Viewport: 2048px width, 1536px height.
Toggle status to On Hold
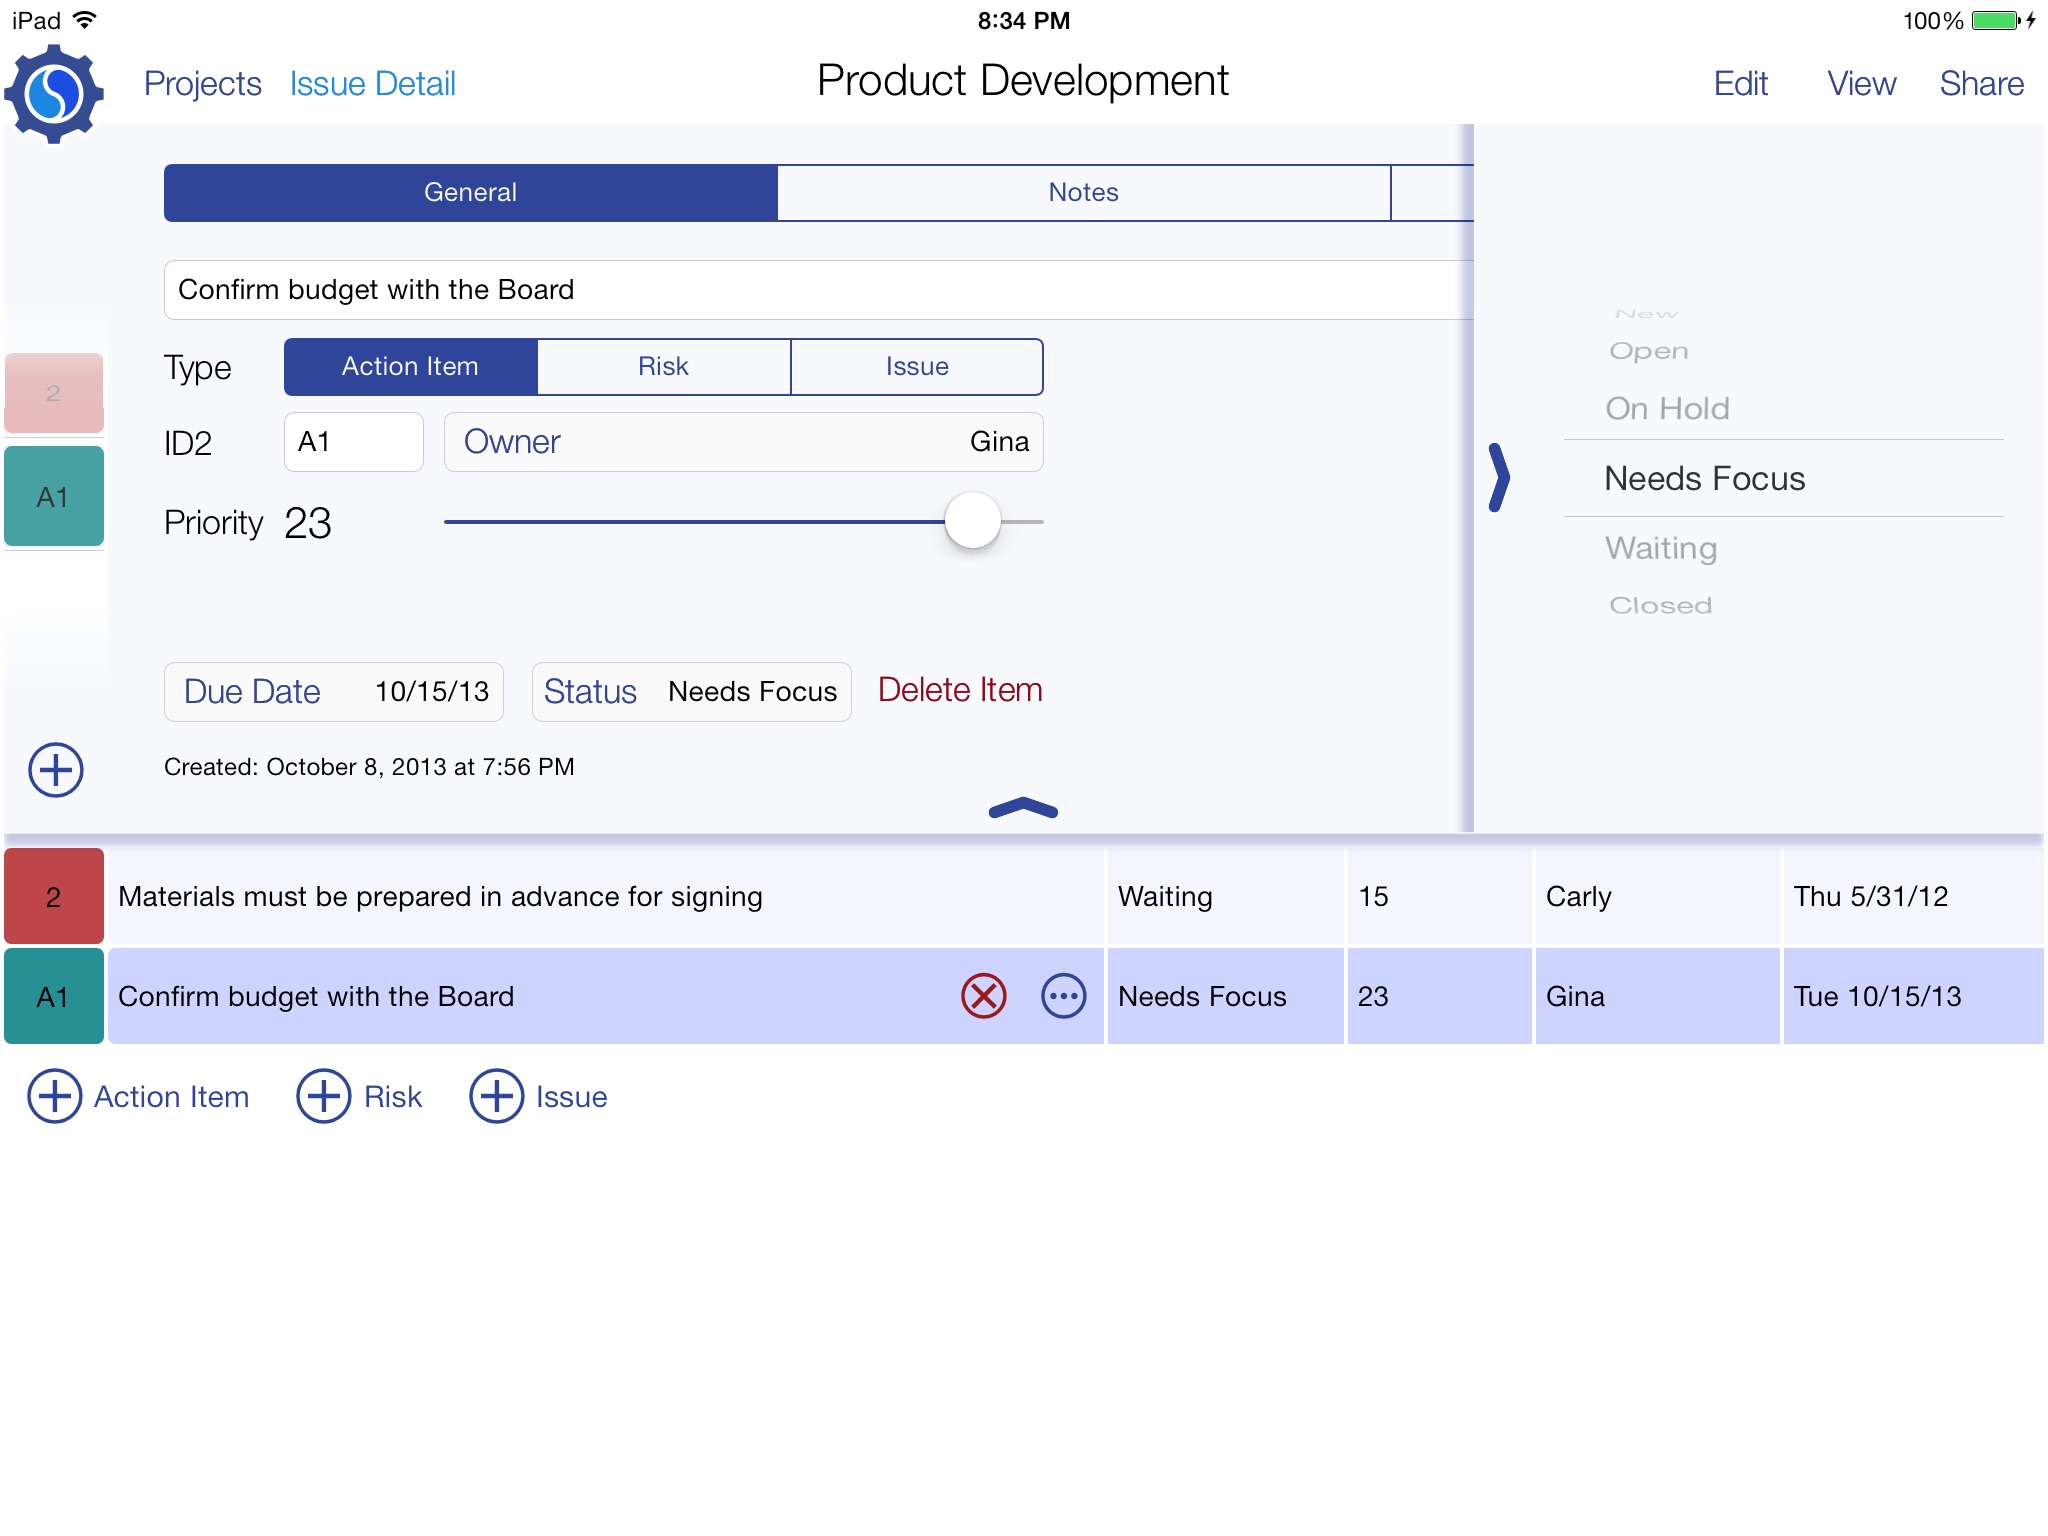tap(1667, 408)
